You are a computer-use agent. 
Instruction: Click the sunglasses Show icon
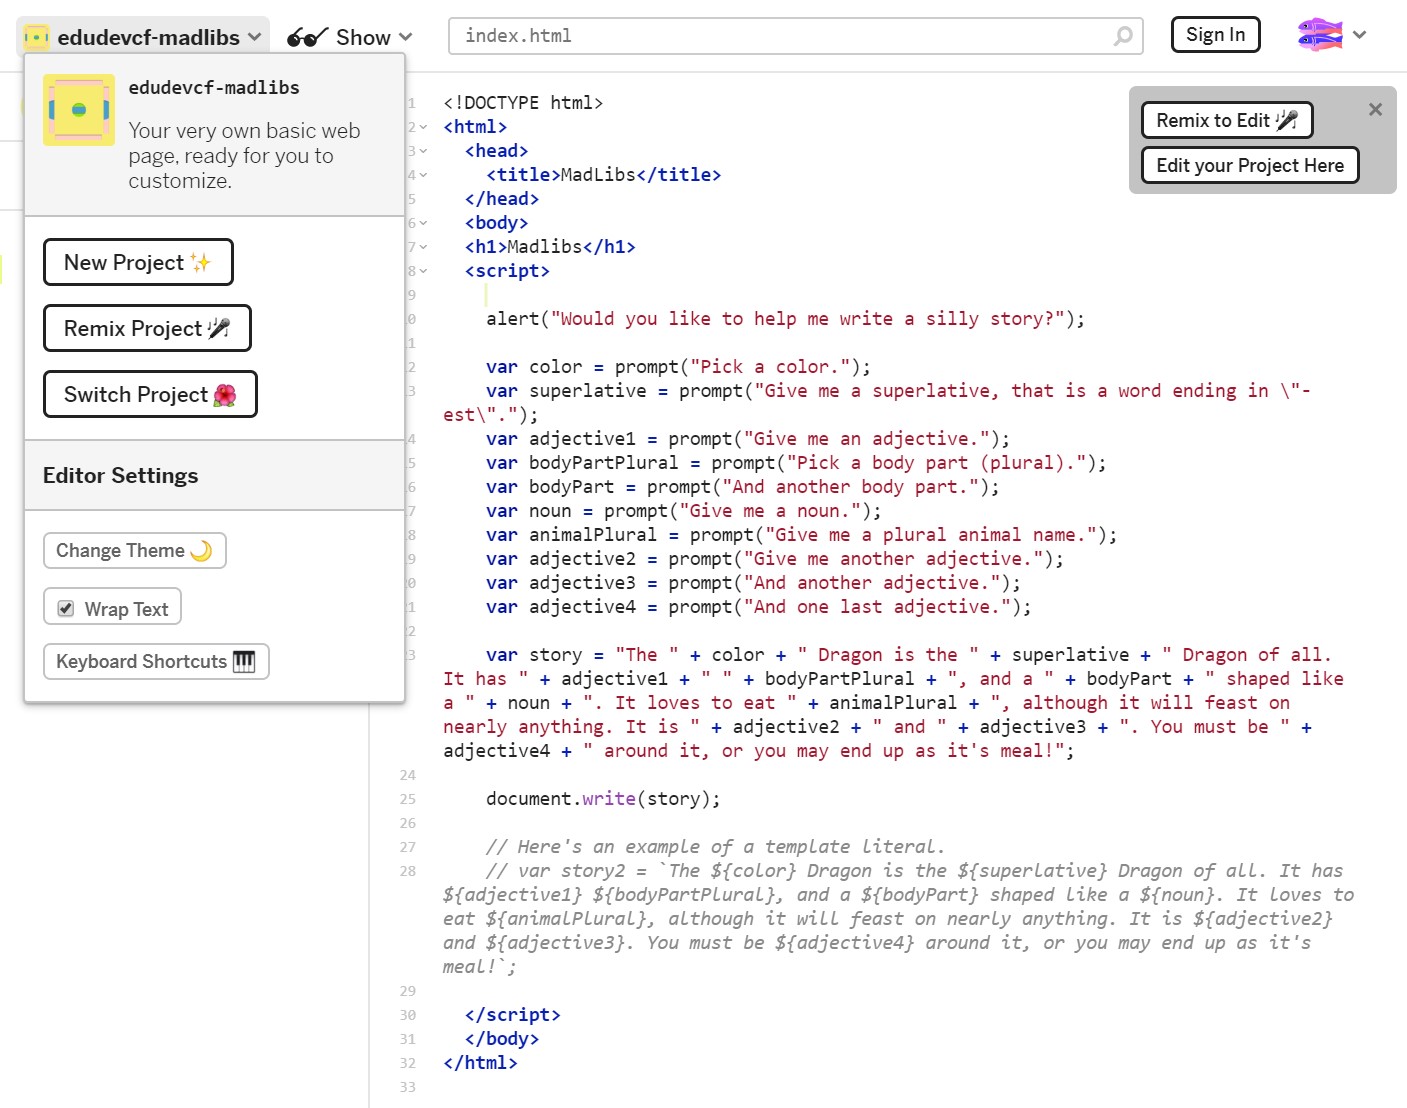307,37
